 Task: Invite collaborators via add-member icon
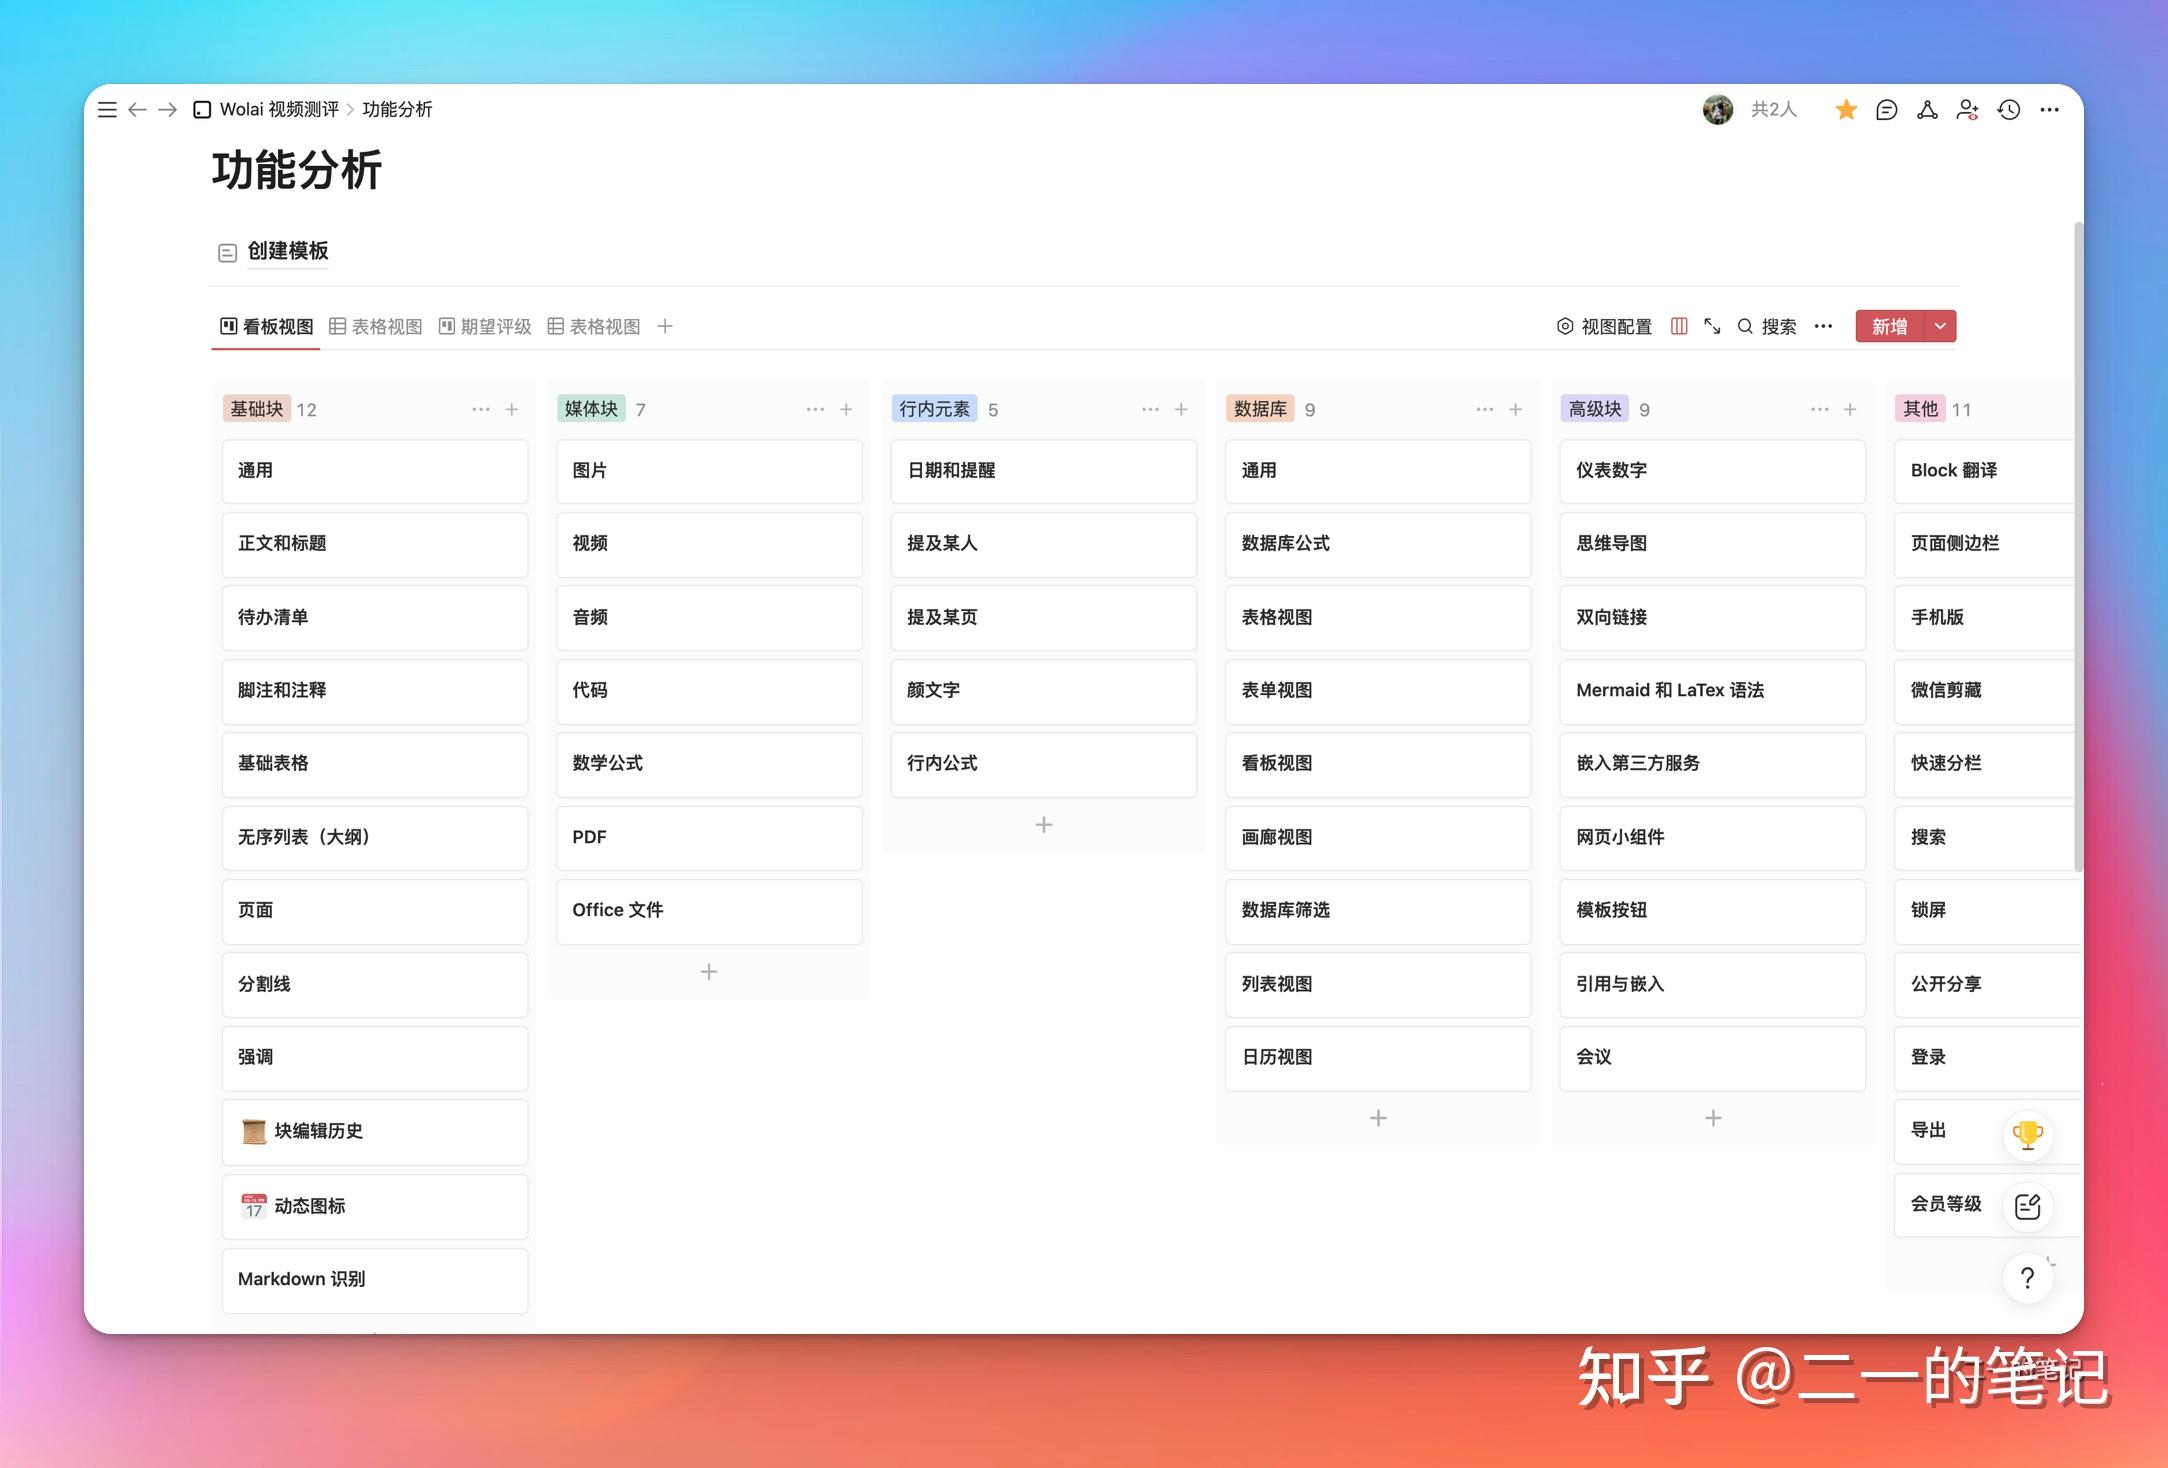pyautogui.click(x=1967, y=110)
